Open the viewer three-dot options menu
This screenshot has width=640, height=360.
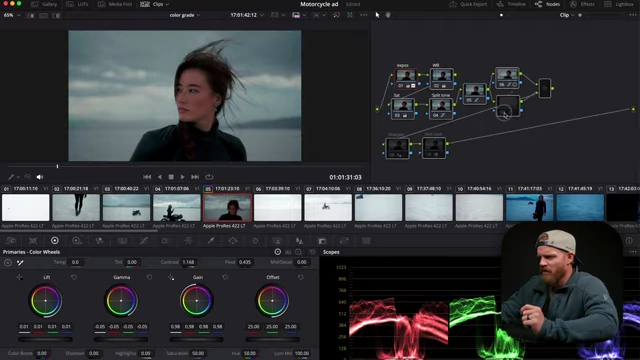(x=363, y=15)
